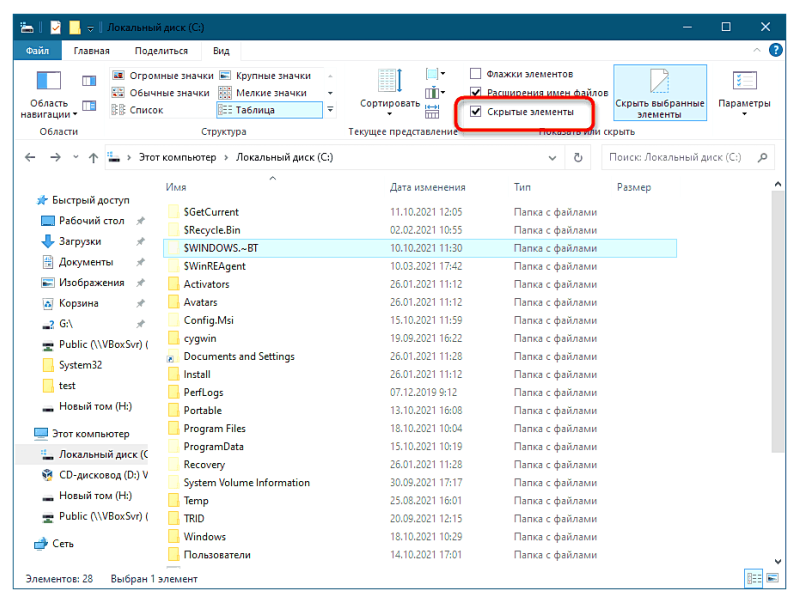Viewport: 800px width, 603px height.
Task: Click Size all columns to fit icon
Action: [x=432, y=111]
